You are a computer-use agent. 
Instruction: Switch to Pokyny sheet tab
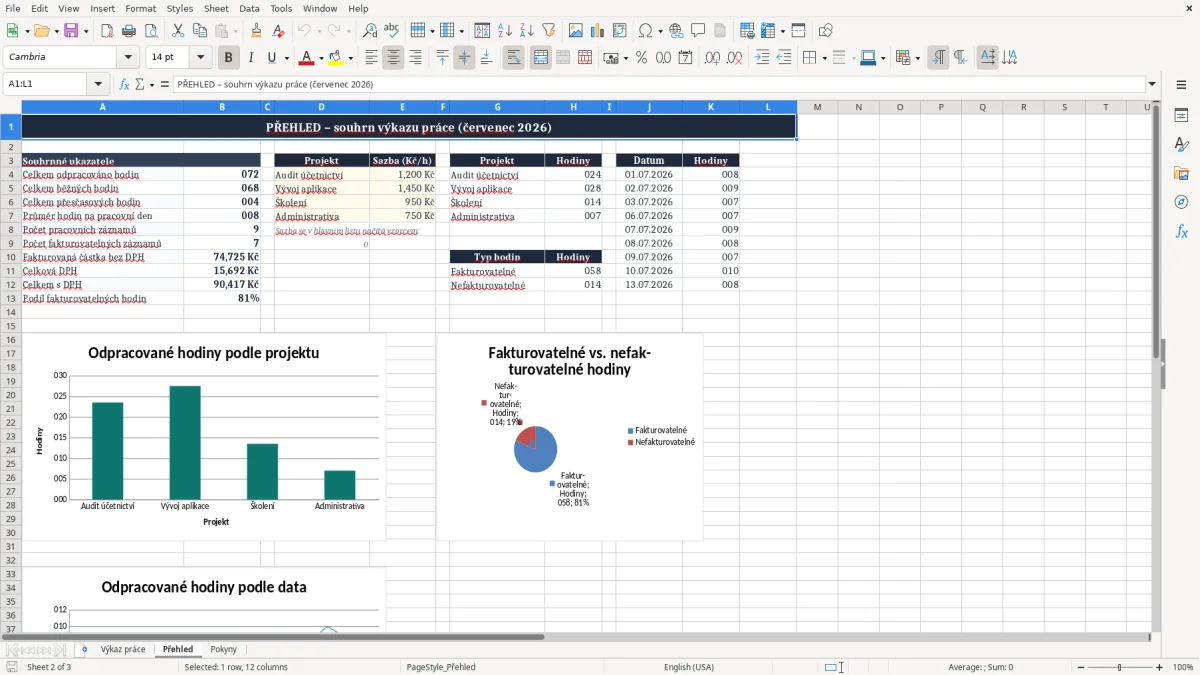[224, 649]
